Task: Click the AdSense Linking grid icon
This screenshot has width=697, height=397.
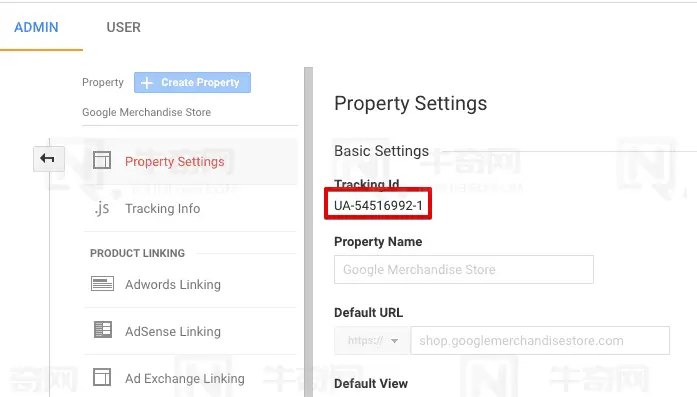Action: click(x=103, y=330)
